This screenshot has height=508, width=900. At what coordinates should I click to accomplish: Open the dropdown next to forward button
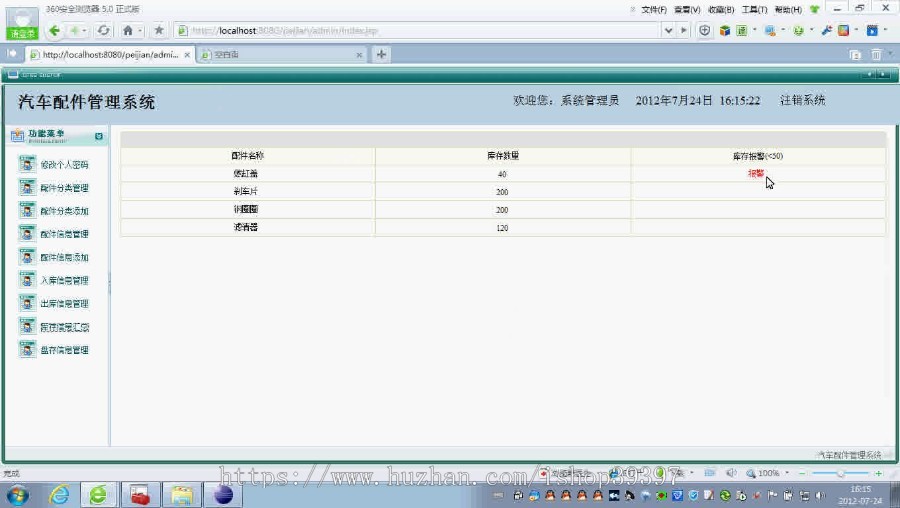click(x=84, y=30)
